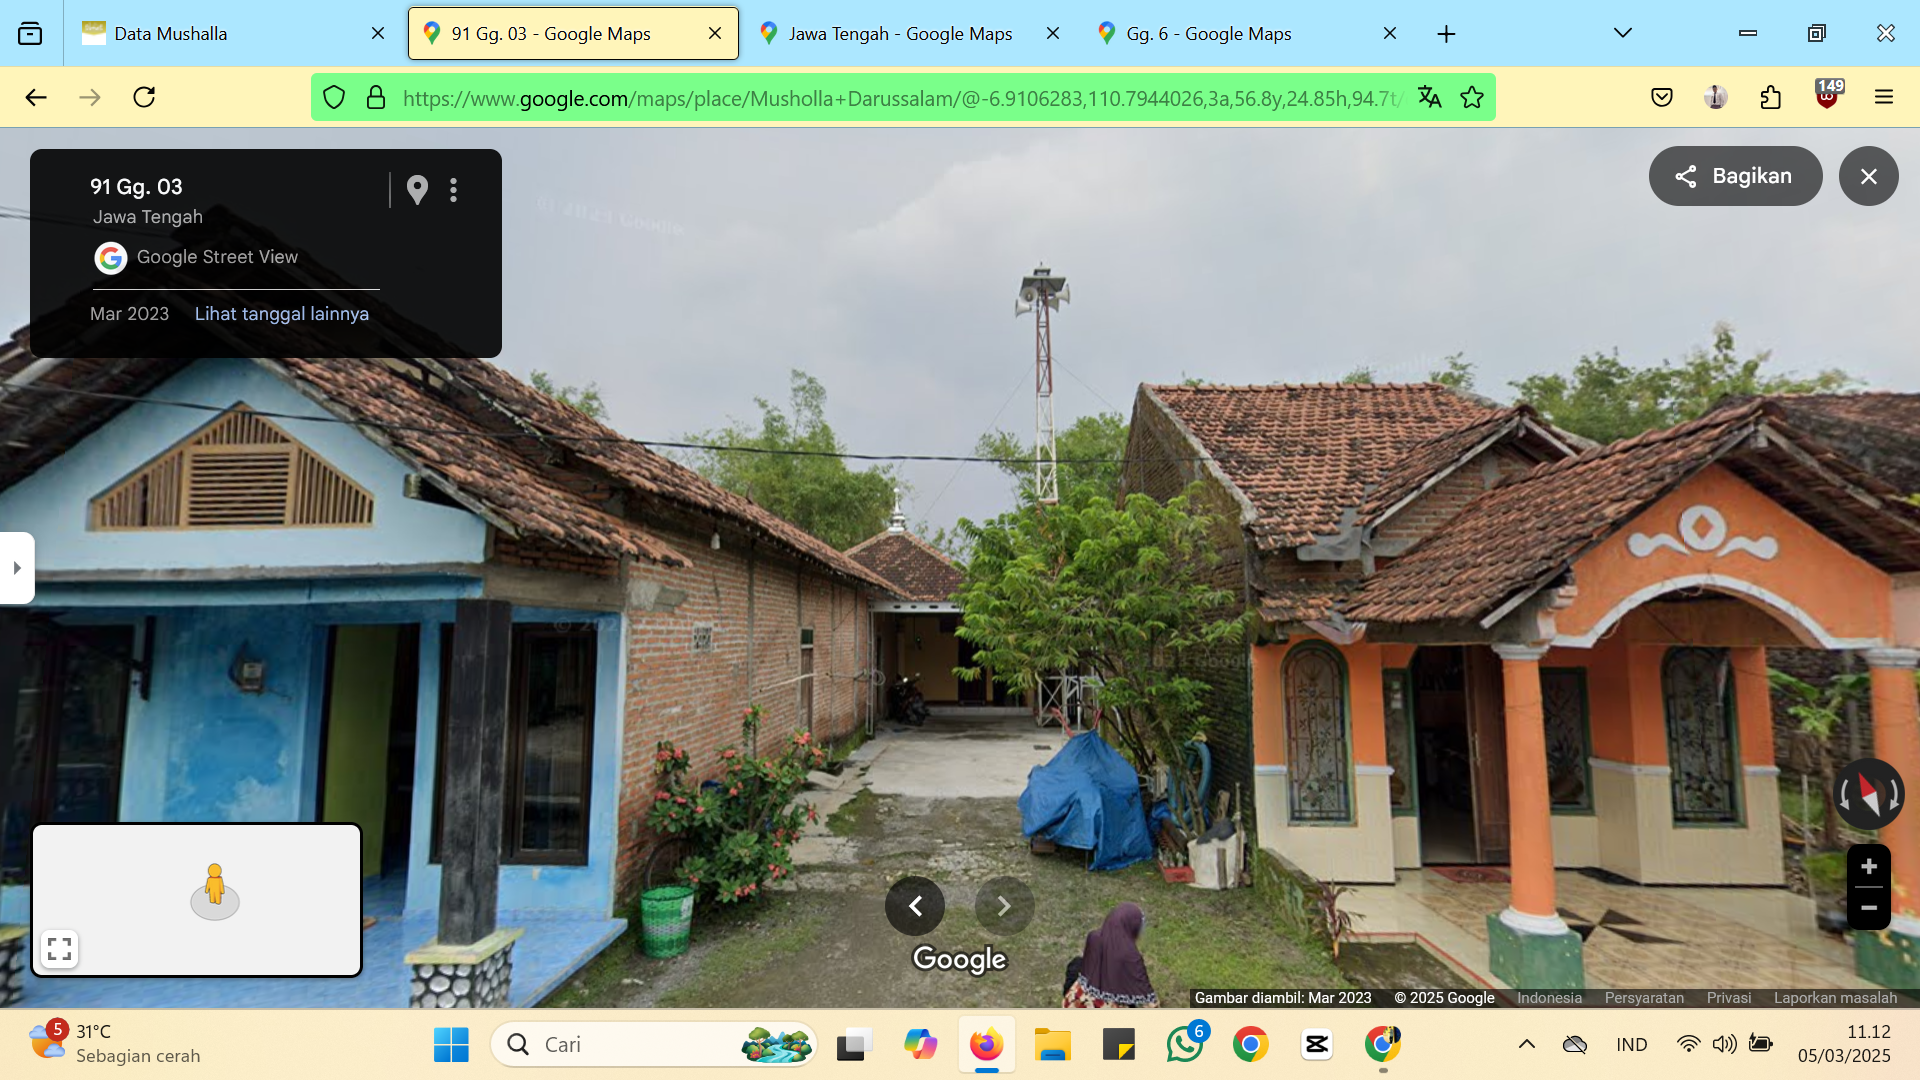Screen dimensions: 1920x1080
Task: Zoom in with the plus button
Action: (1868, 866)
